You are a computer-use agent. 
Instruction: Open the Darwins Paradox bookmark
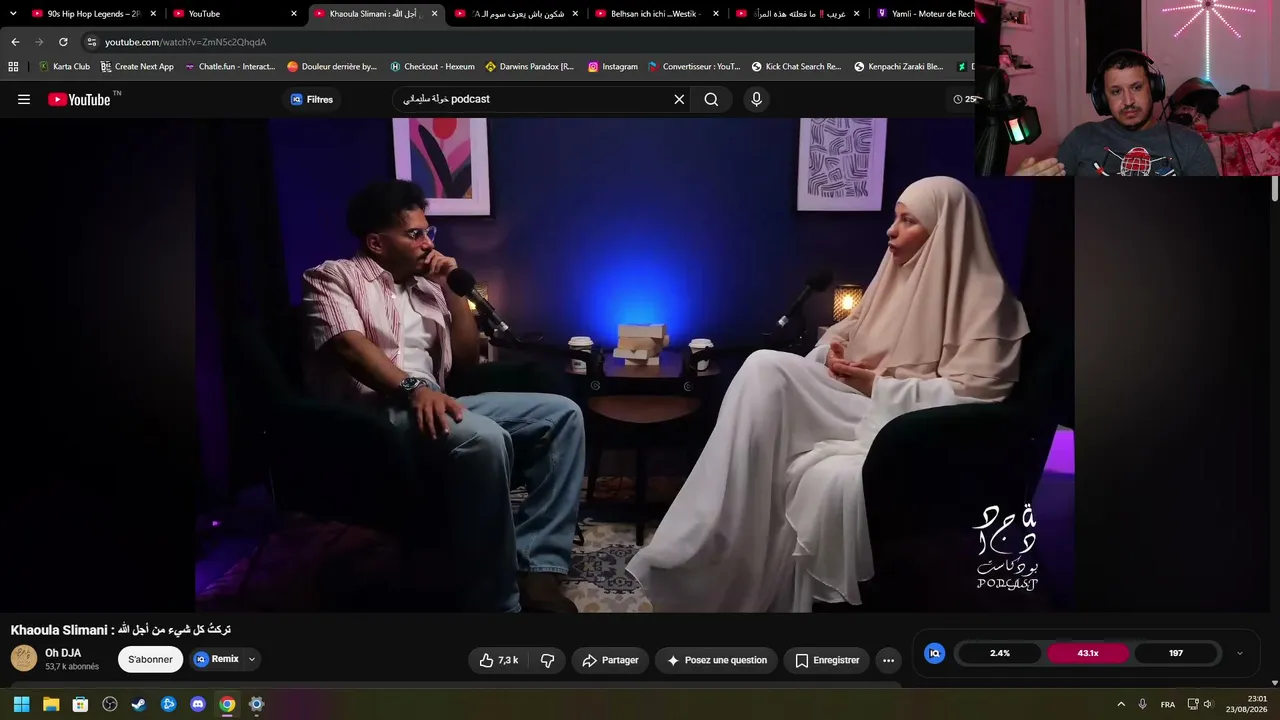click(x=530, y=67)
